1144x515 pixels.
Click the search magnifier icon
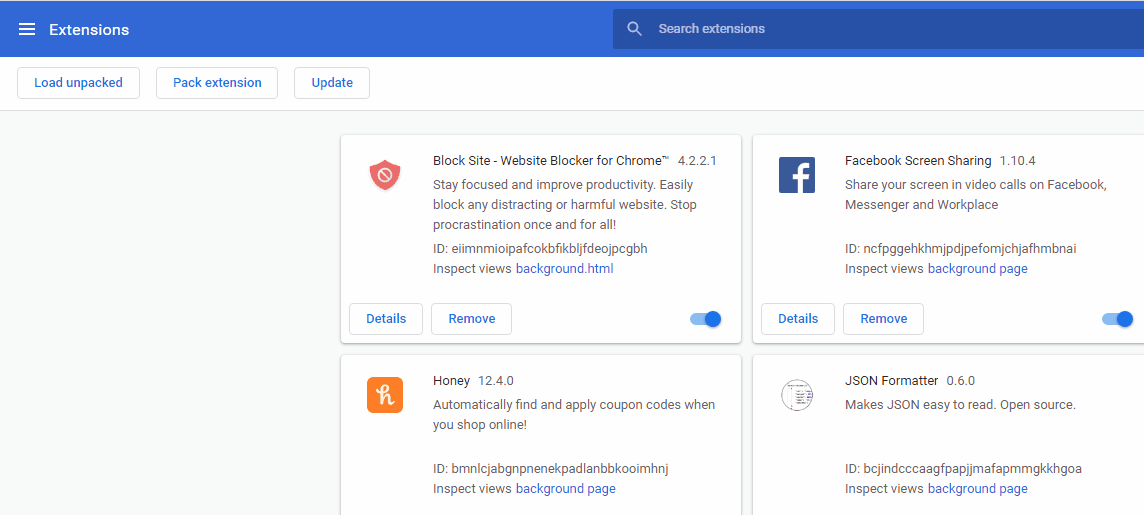coord(635,29)
